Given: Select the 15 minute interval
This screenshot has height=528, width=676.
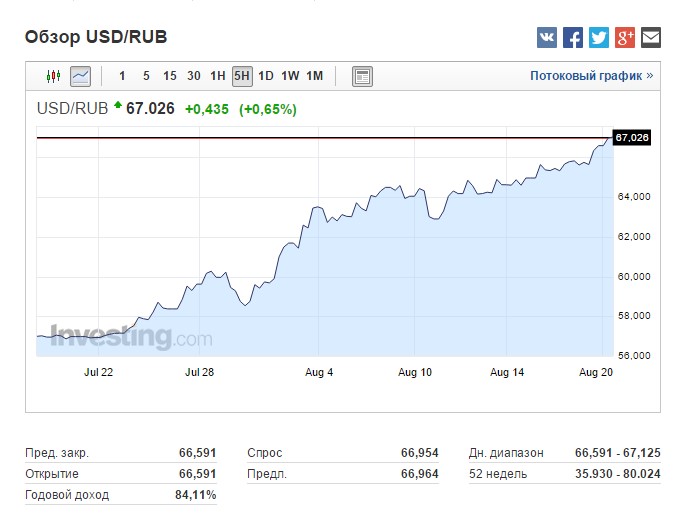Looking at the screenshot, I should pos(170,76).
